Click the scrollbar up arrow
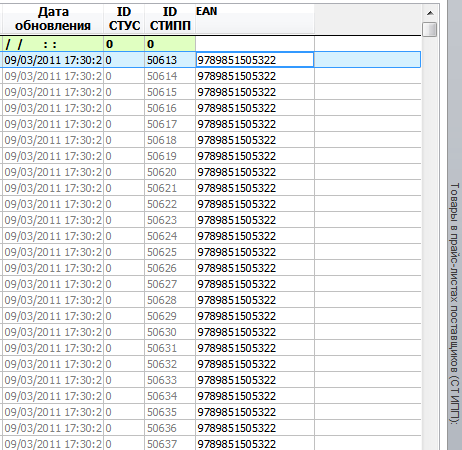Image resolution: width=462 pixels, height=450 pixels. click(x=430, y=13)
